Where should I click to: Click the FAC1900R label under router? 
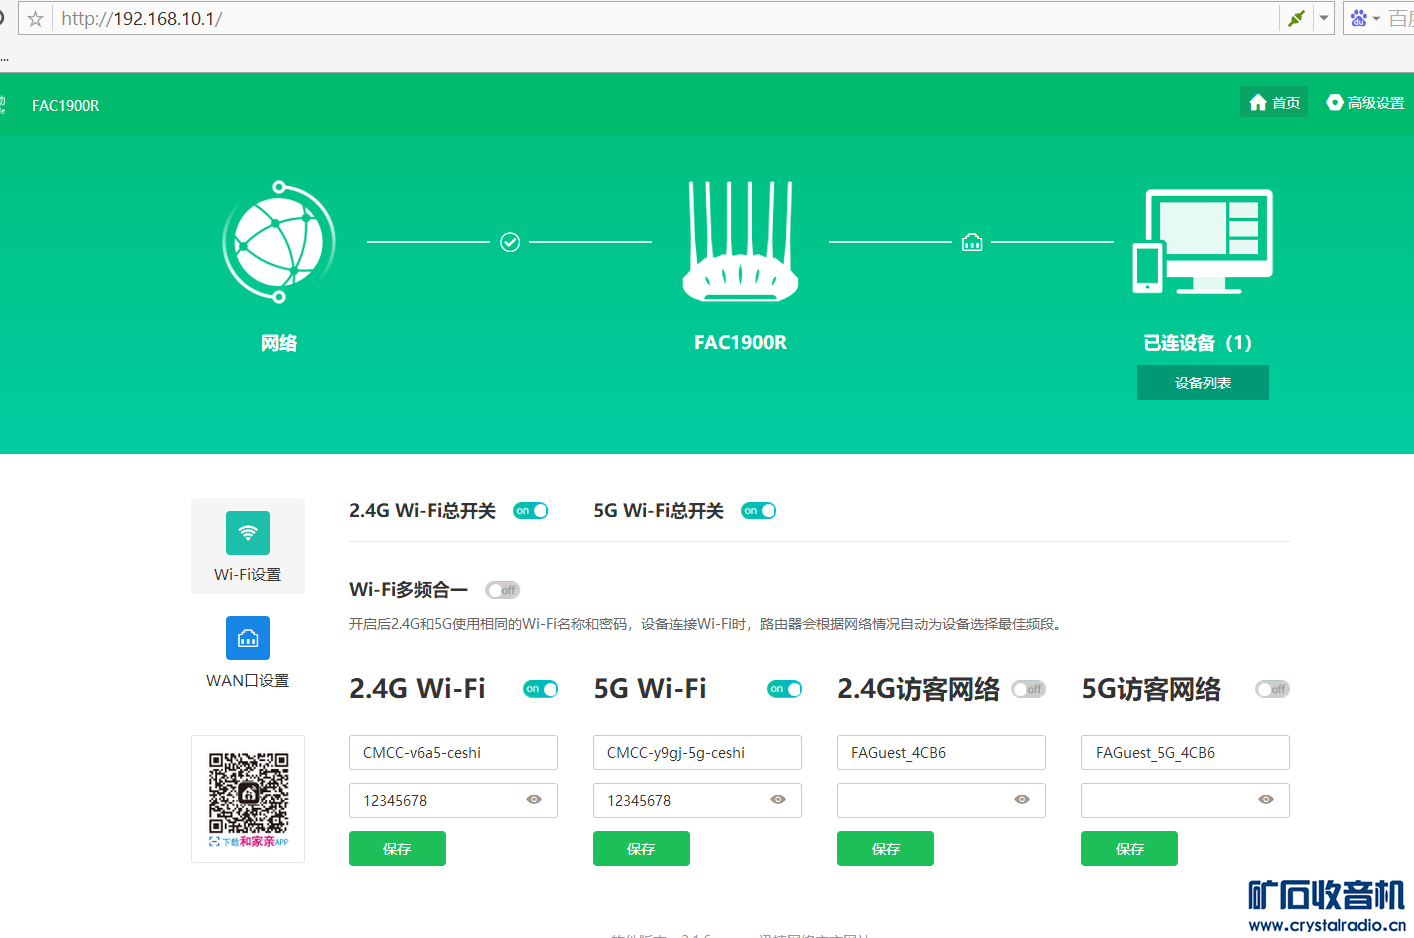click(740, 342)
